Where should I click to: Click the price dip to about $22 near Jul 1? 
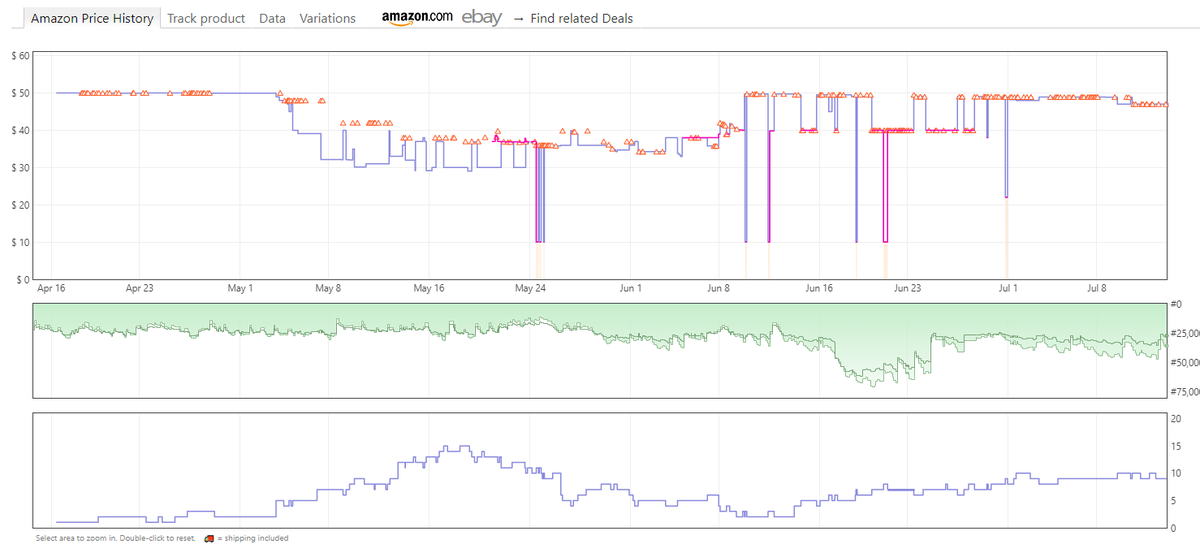coord(1006,196)
